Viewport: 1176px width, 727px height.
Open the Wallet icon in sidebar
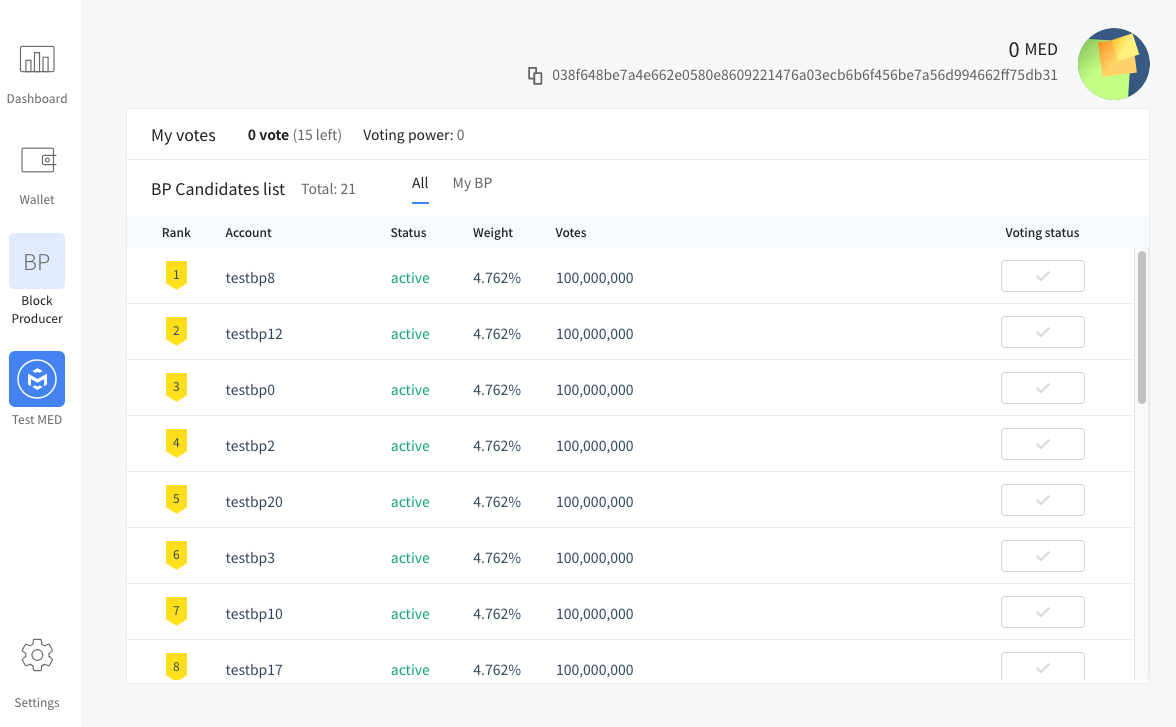click(37, 161)
